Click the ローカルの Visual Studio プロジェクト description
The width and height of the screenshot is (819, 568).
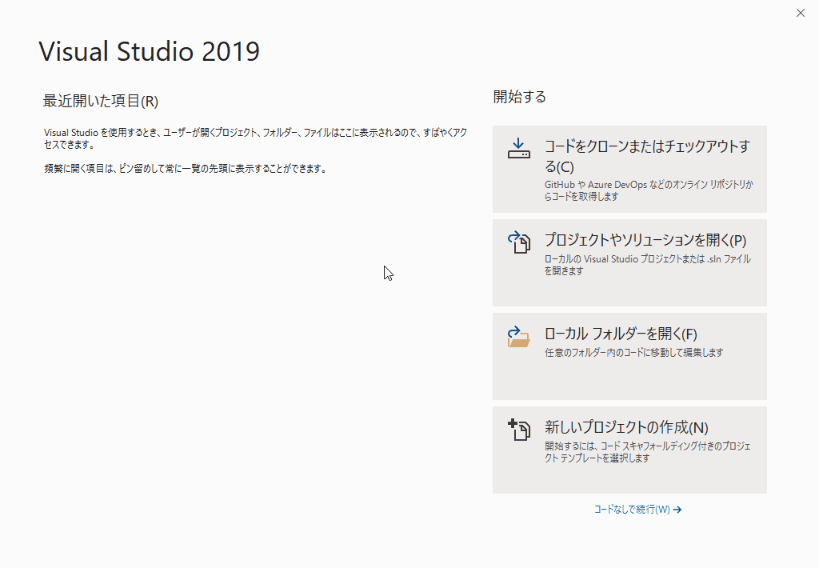(648, 264)
